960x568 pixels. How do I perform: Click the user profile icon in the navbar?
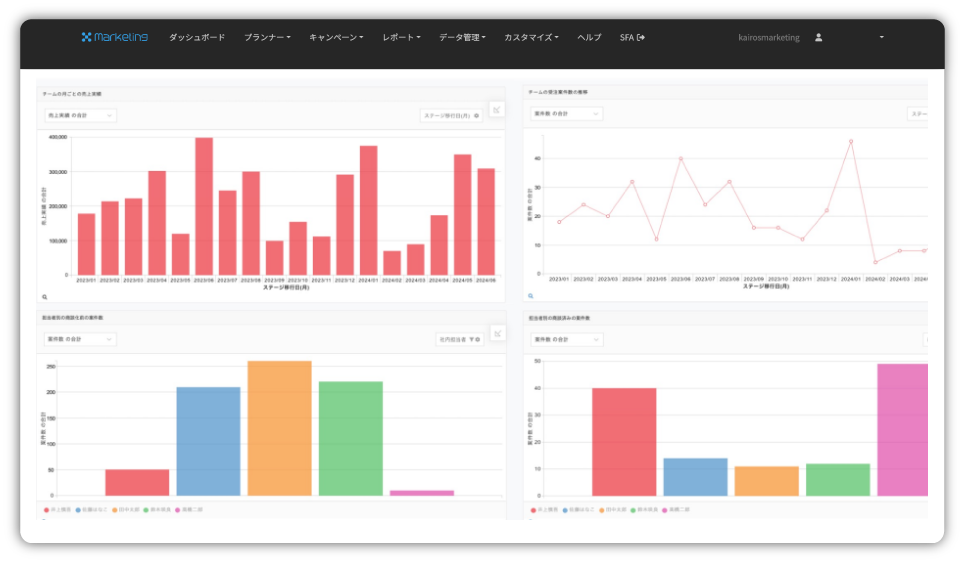pos(818,37)
